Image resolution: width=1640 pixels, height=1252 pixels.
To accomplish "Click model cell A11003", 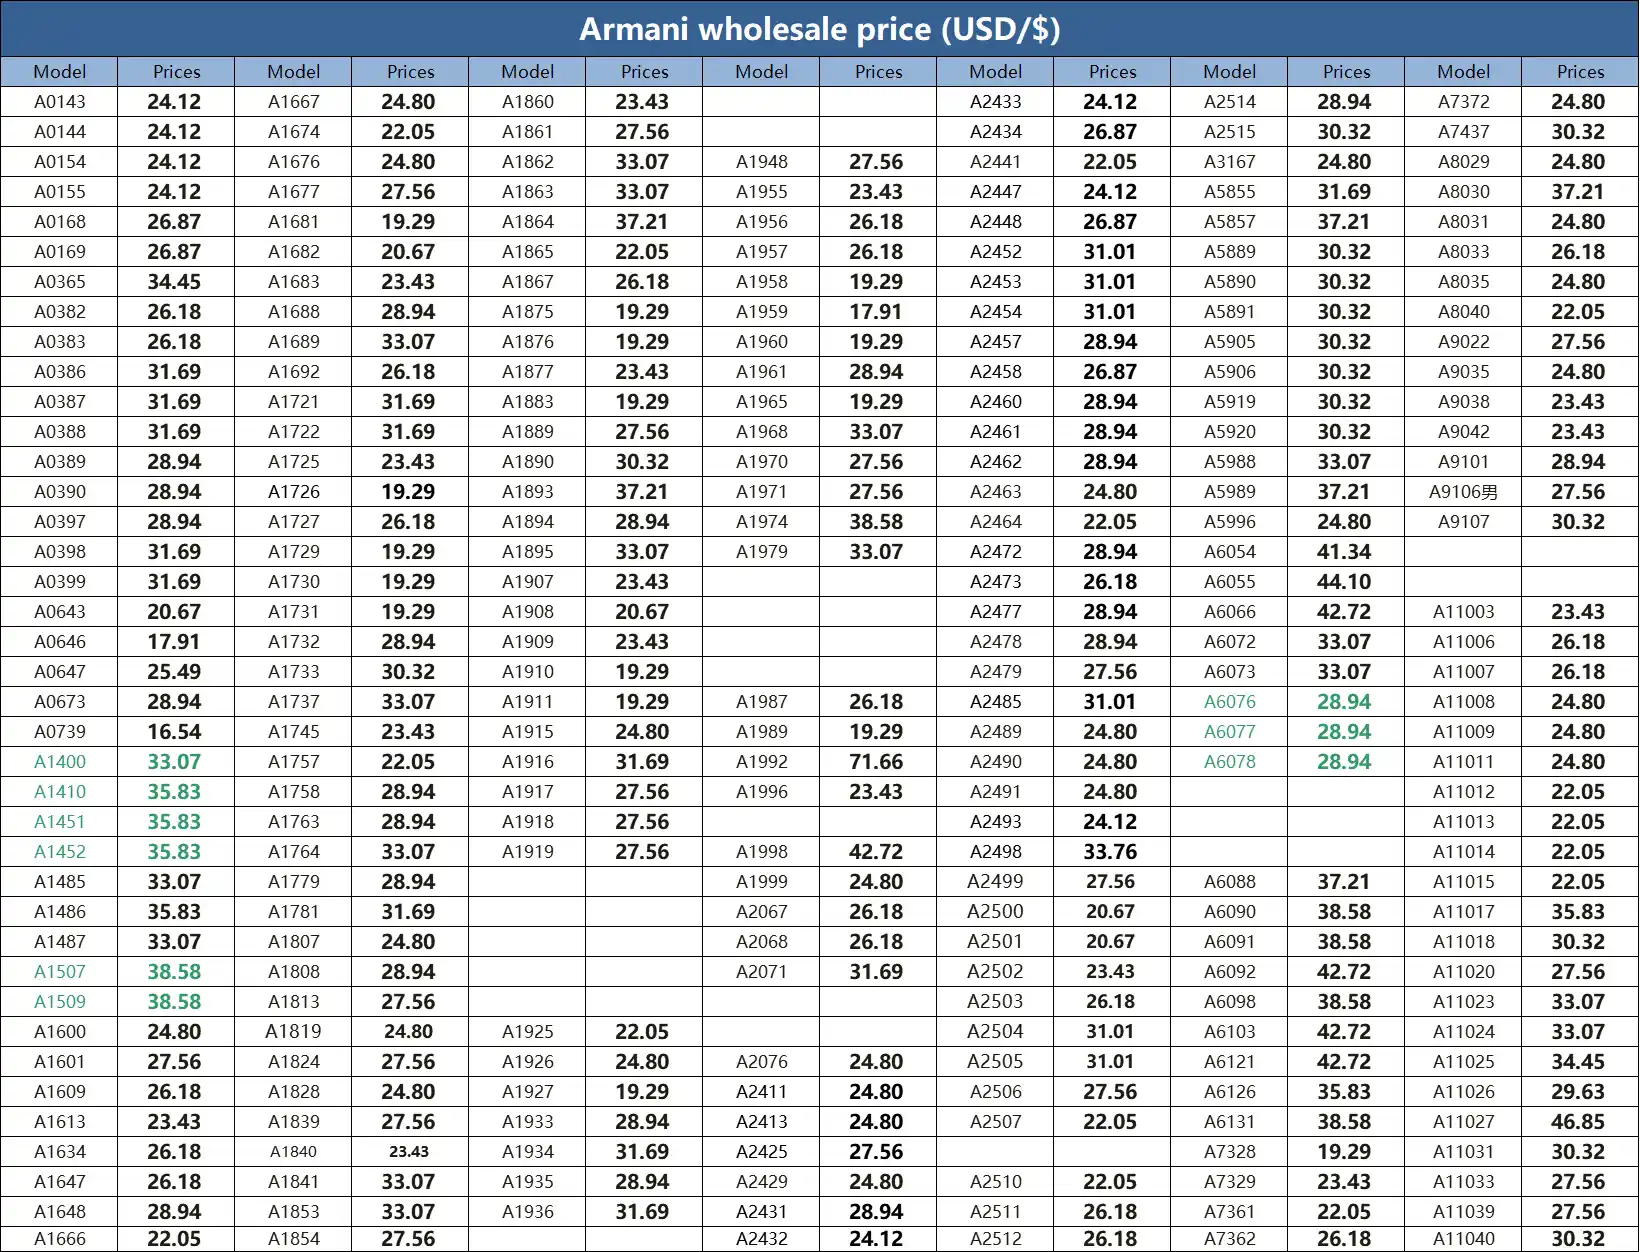I will [1464, 612].
